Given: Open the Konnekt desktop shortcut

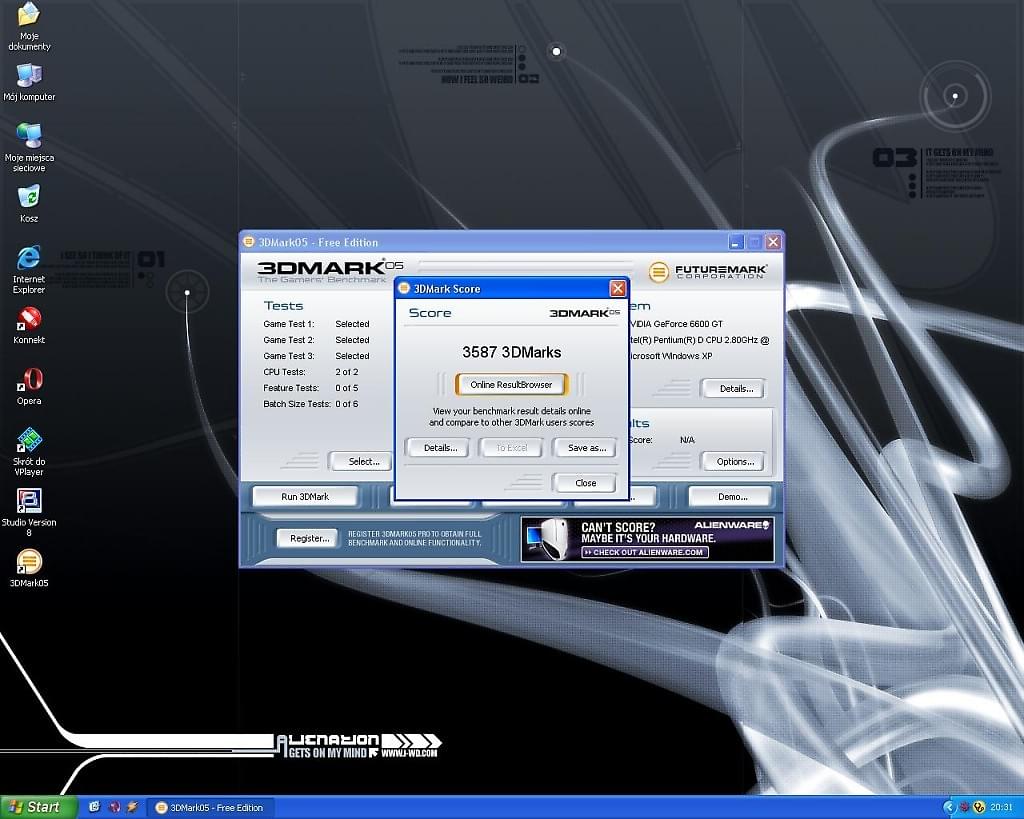Looking at the screenshot, I should pos(29,325).
